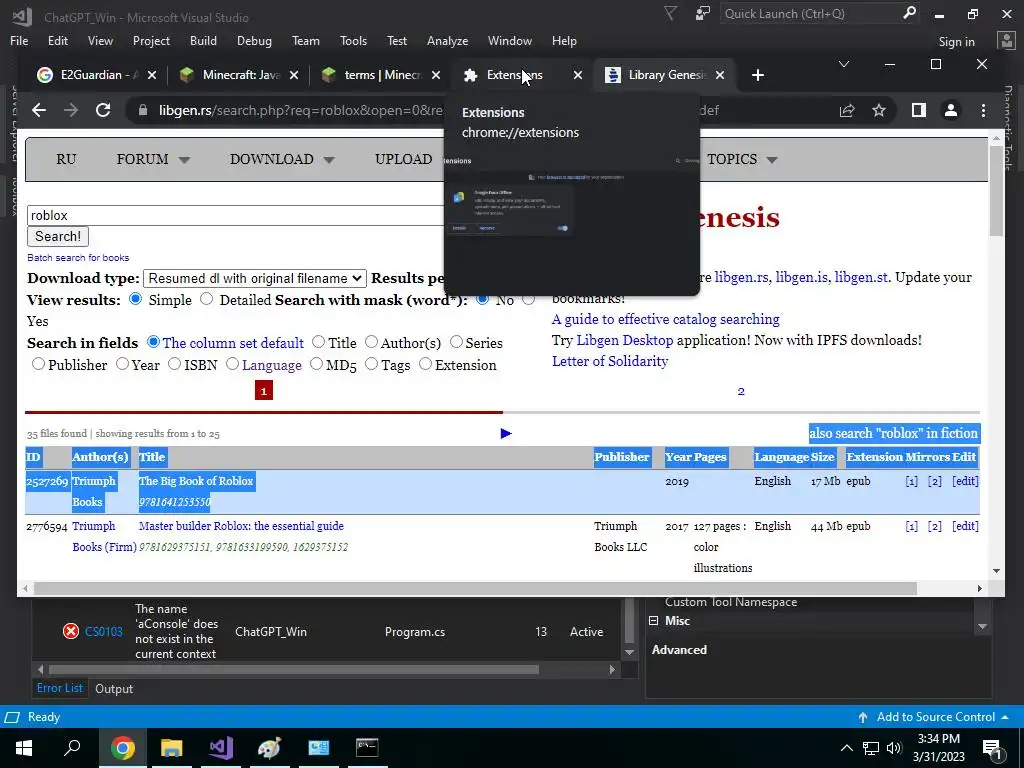Viewport: 1024px width, 768px height.
Task: Open Windows notification center icon
Action: (993, 749)
